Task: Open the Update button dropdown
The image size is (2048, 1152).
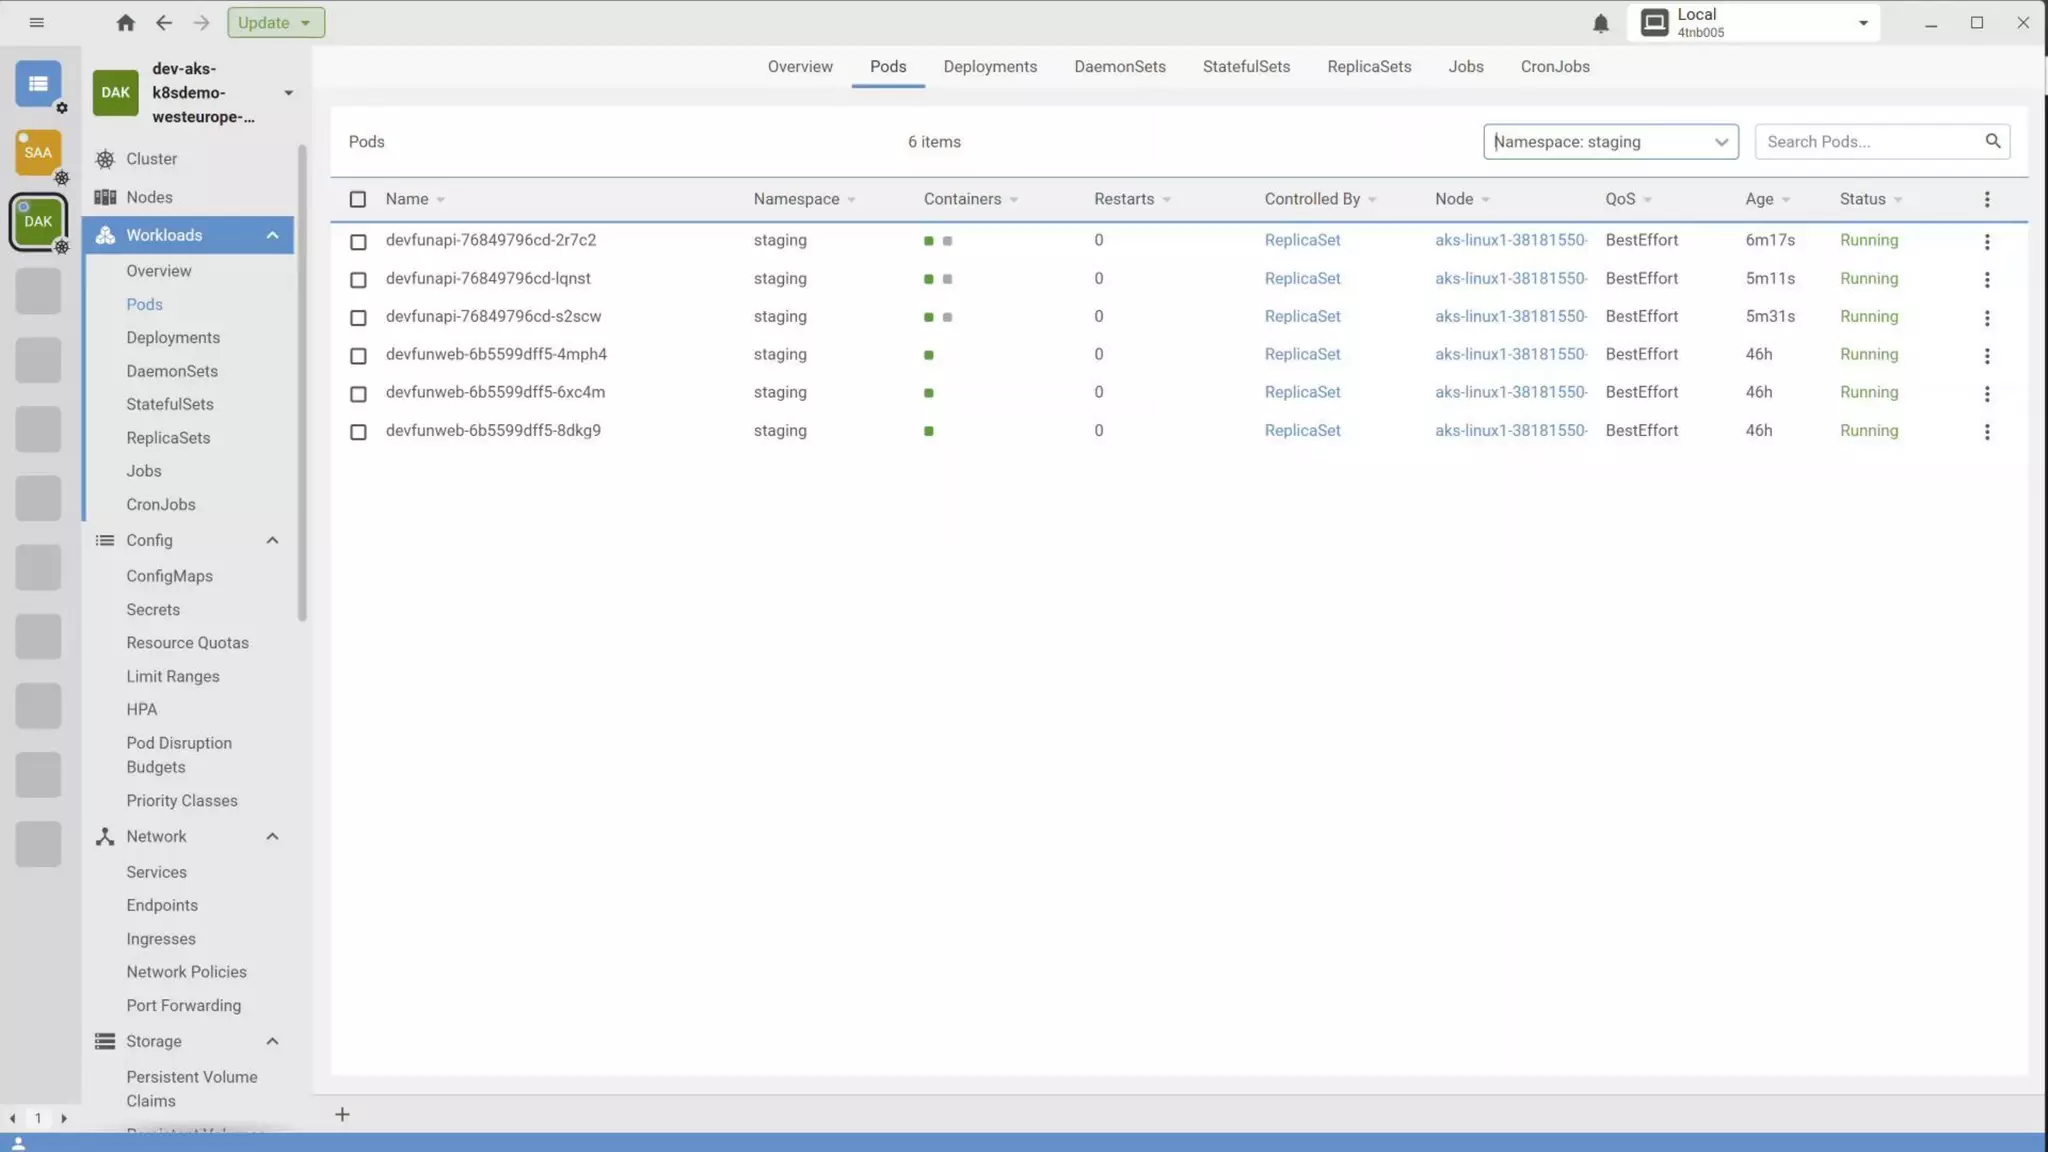Action: pyautogui.click(x=305, y=22)
